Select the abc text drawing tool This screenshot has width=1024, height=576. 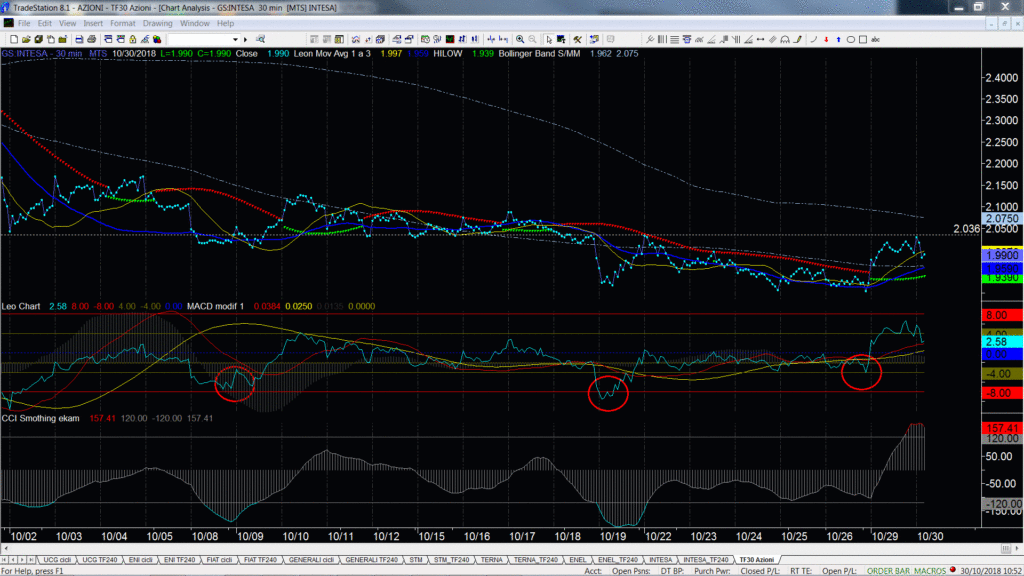[875, 39]
